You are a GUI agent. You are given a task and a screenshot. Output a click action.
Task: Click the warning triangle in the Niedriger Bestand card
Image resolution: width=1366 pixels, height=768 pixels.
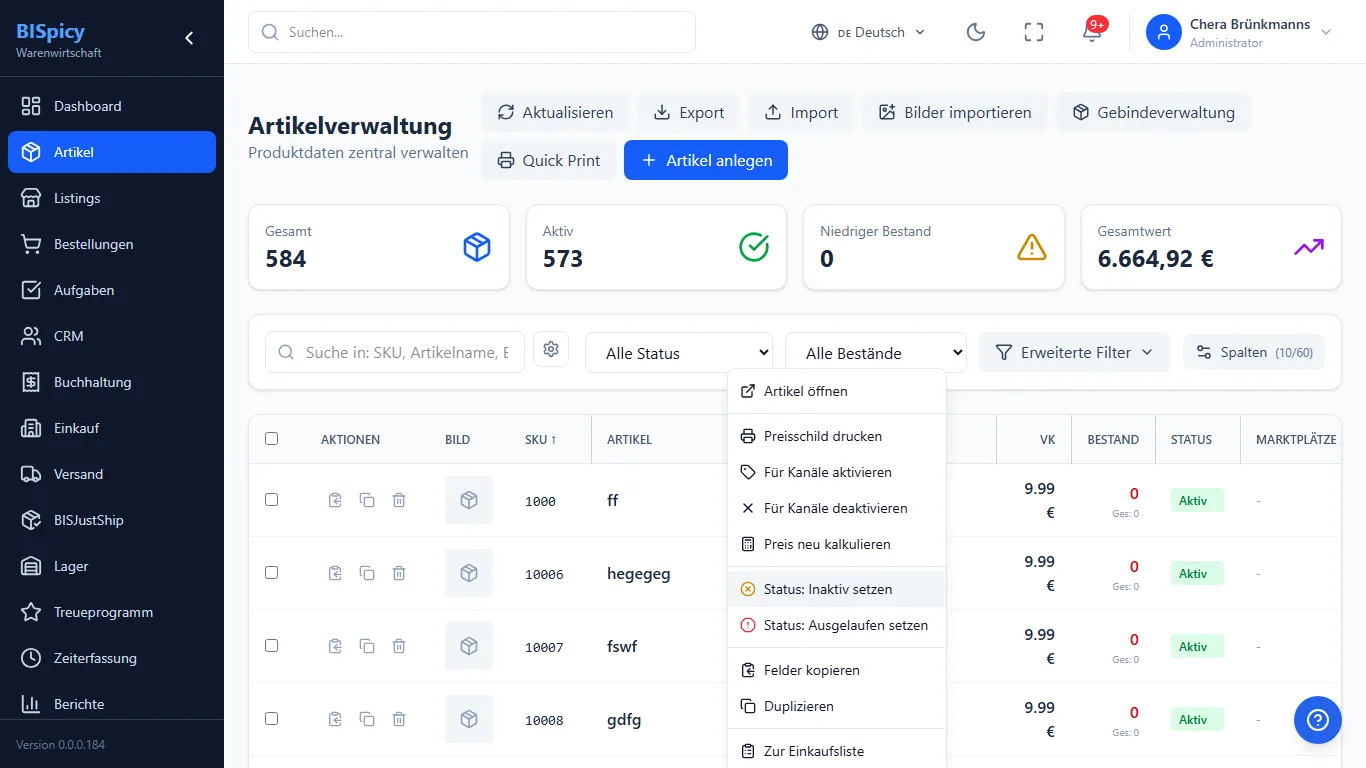pyautogui.click(x=1032, y=247)
